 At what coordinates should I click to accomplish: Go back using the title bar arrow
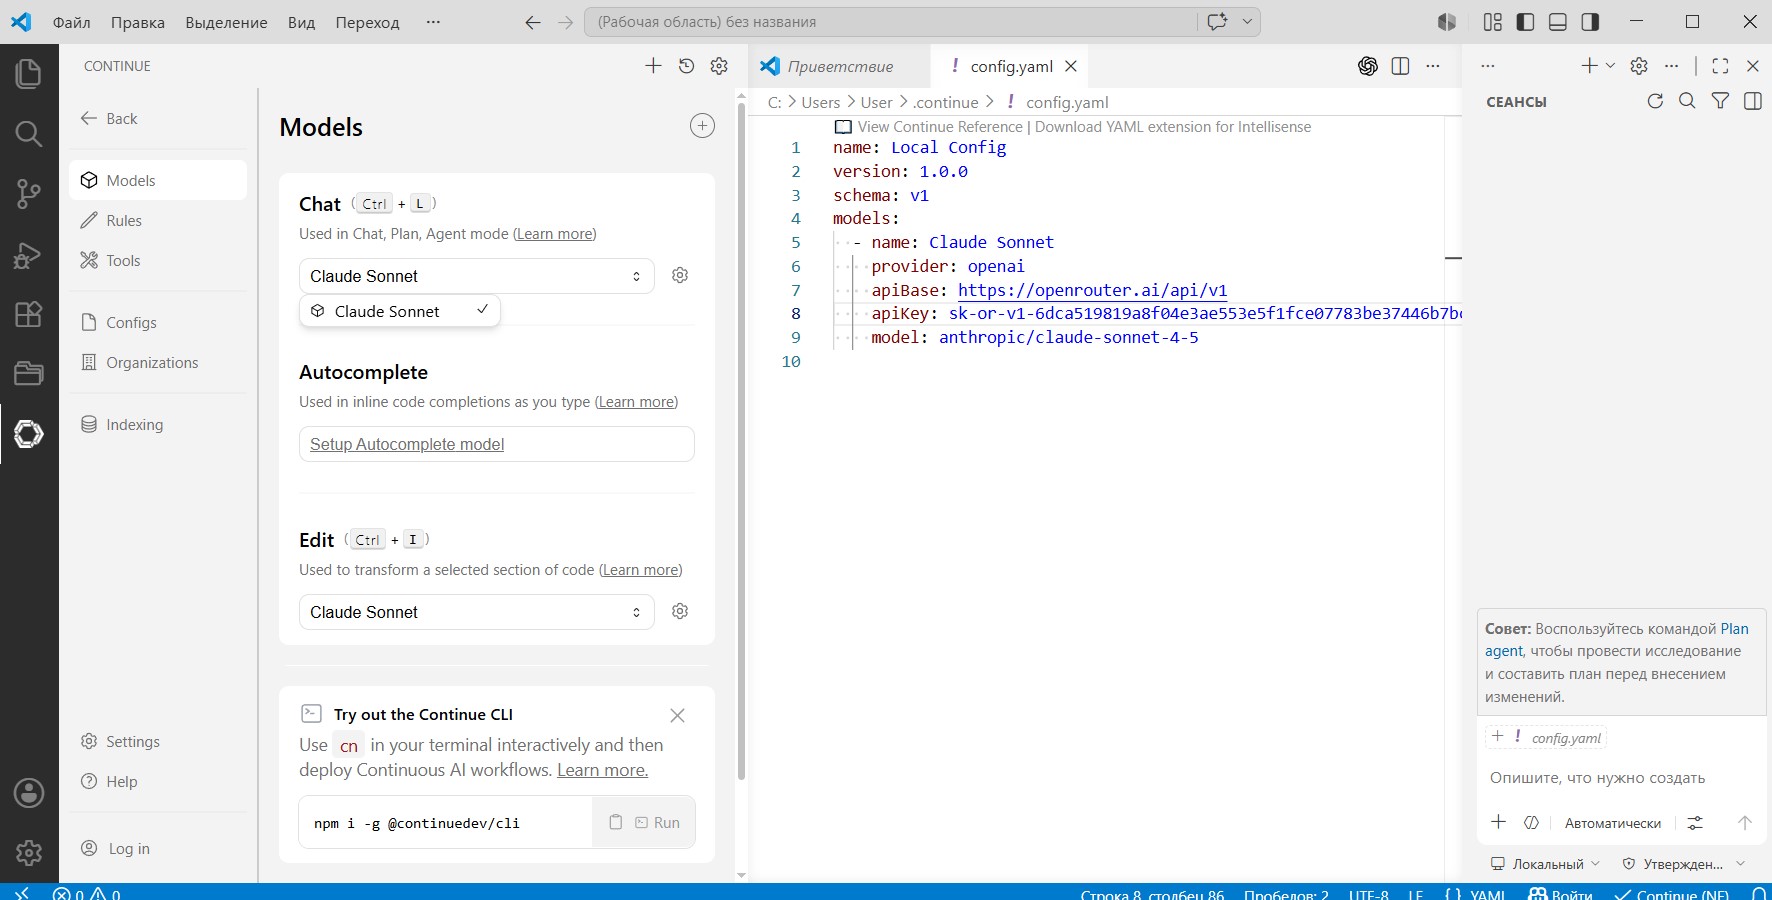tap(533, 22)
